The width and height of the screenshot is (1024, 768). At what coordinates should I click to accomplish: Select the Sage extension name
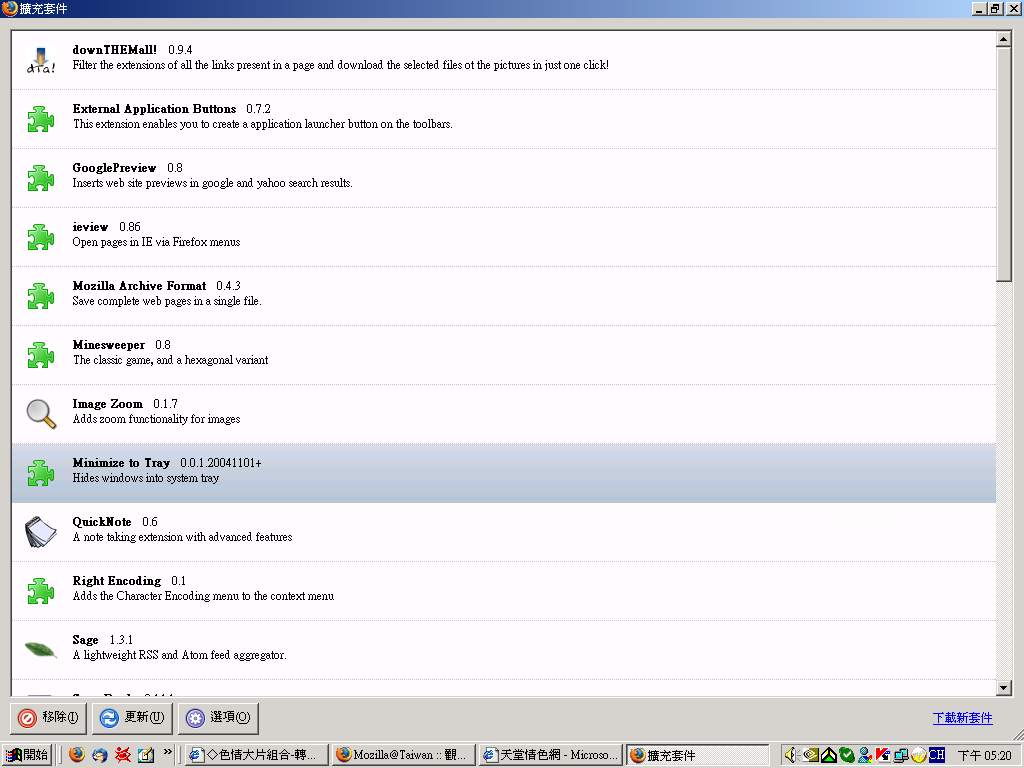click(86, 640)
